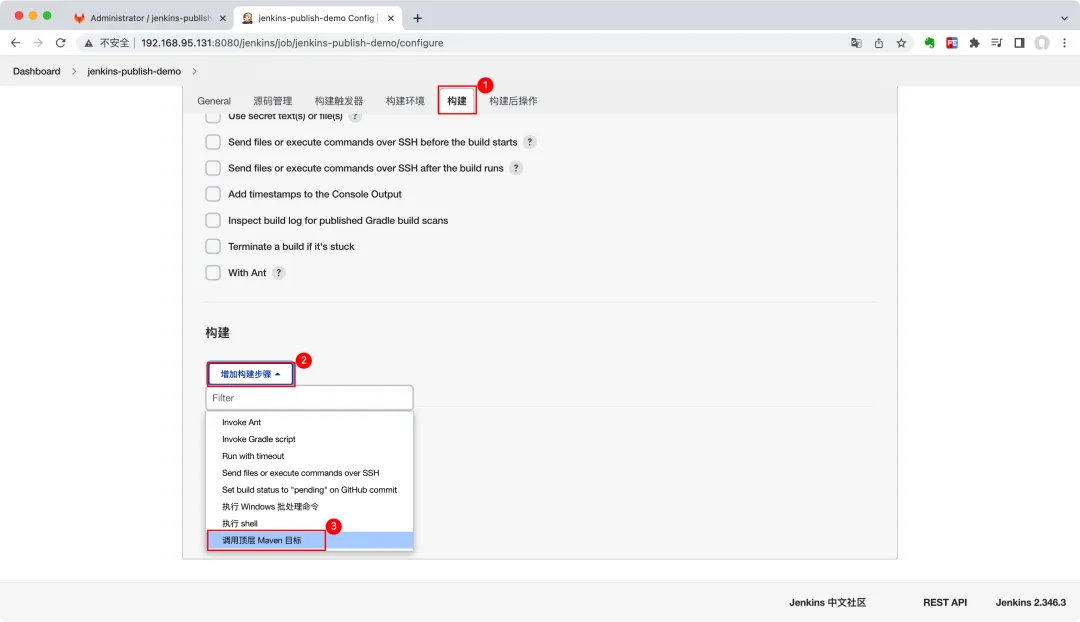Open the jenkins-publish-demo breadcrumb link

coord(134,71)
